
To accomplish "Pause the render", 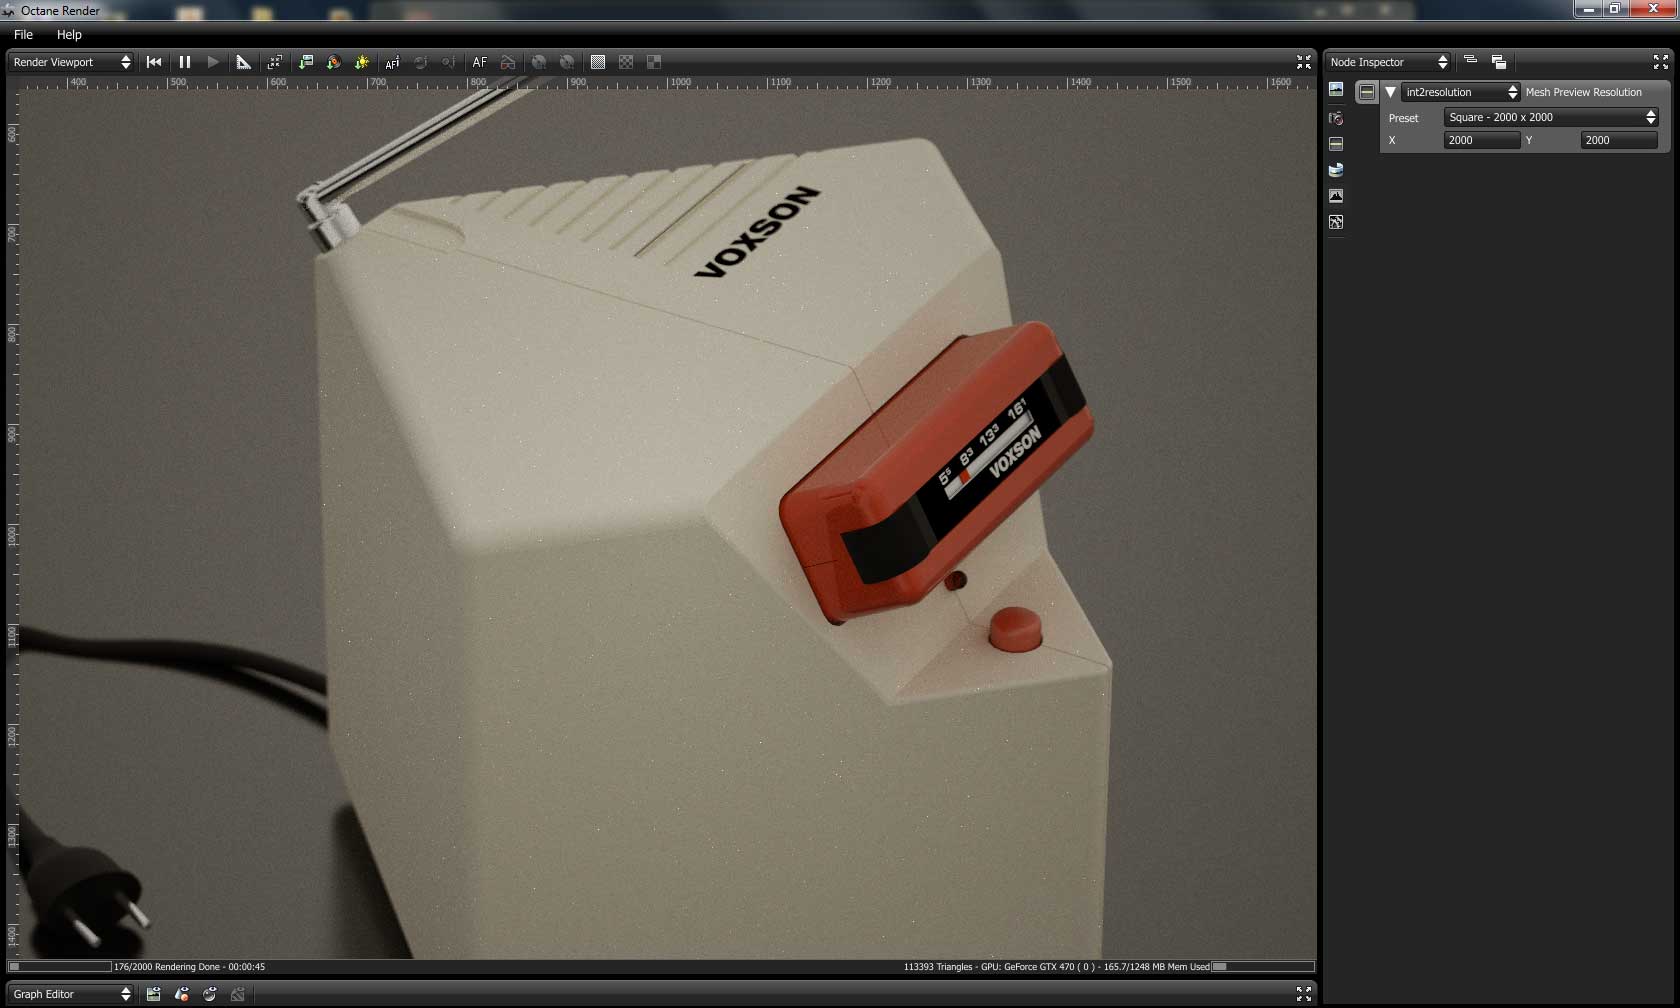I will tap(185, 62).
